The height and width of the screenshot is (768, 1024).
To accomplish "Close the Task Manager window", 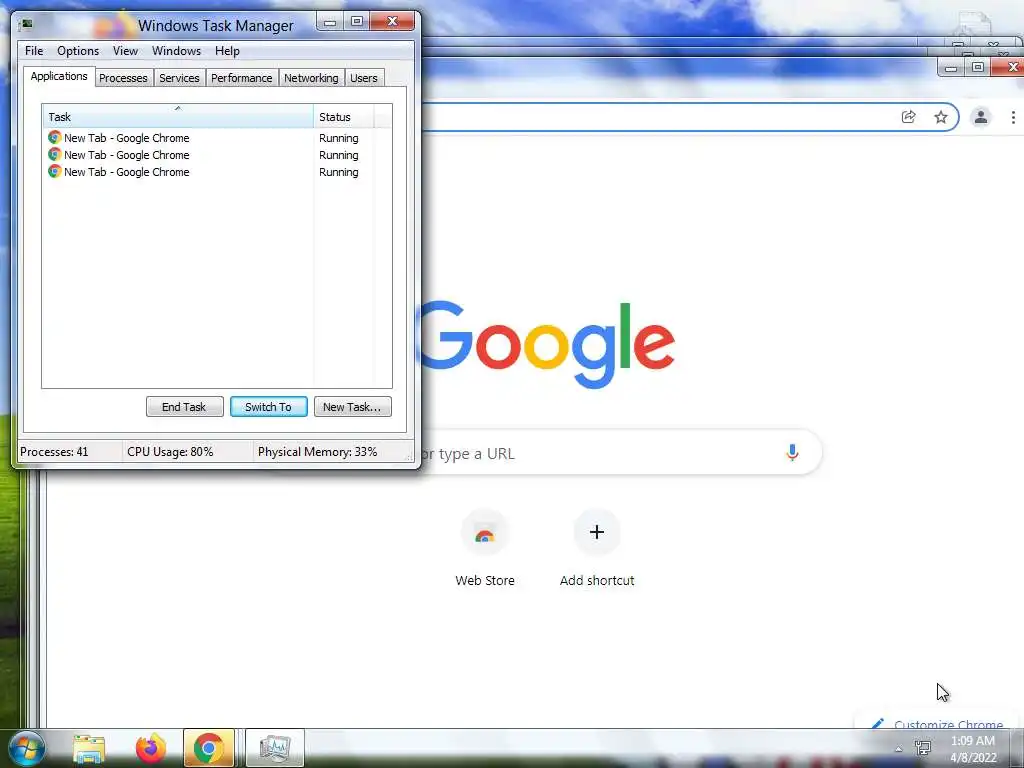I will tap(392, 22).
